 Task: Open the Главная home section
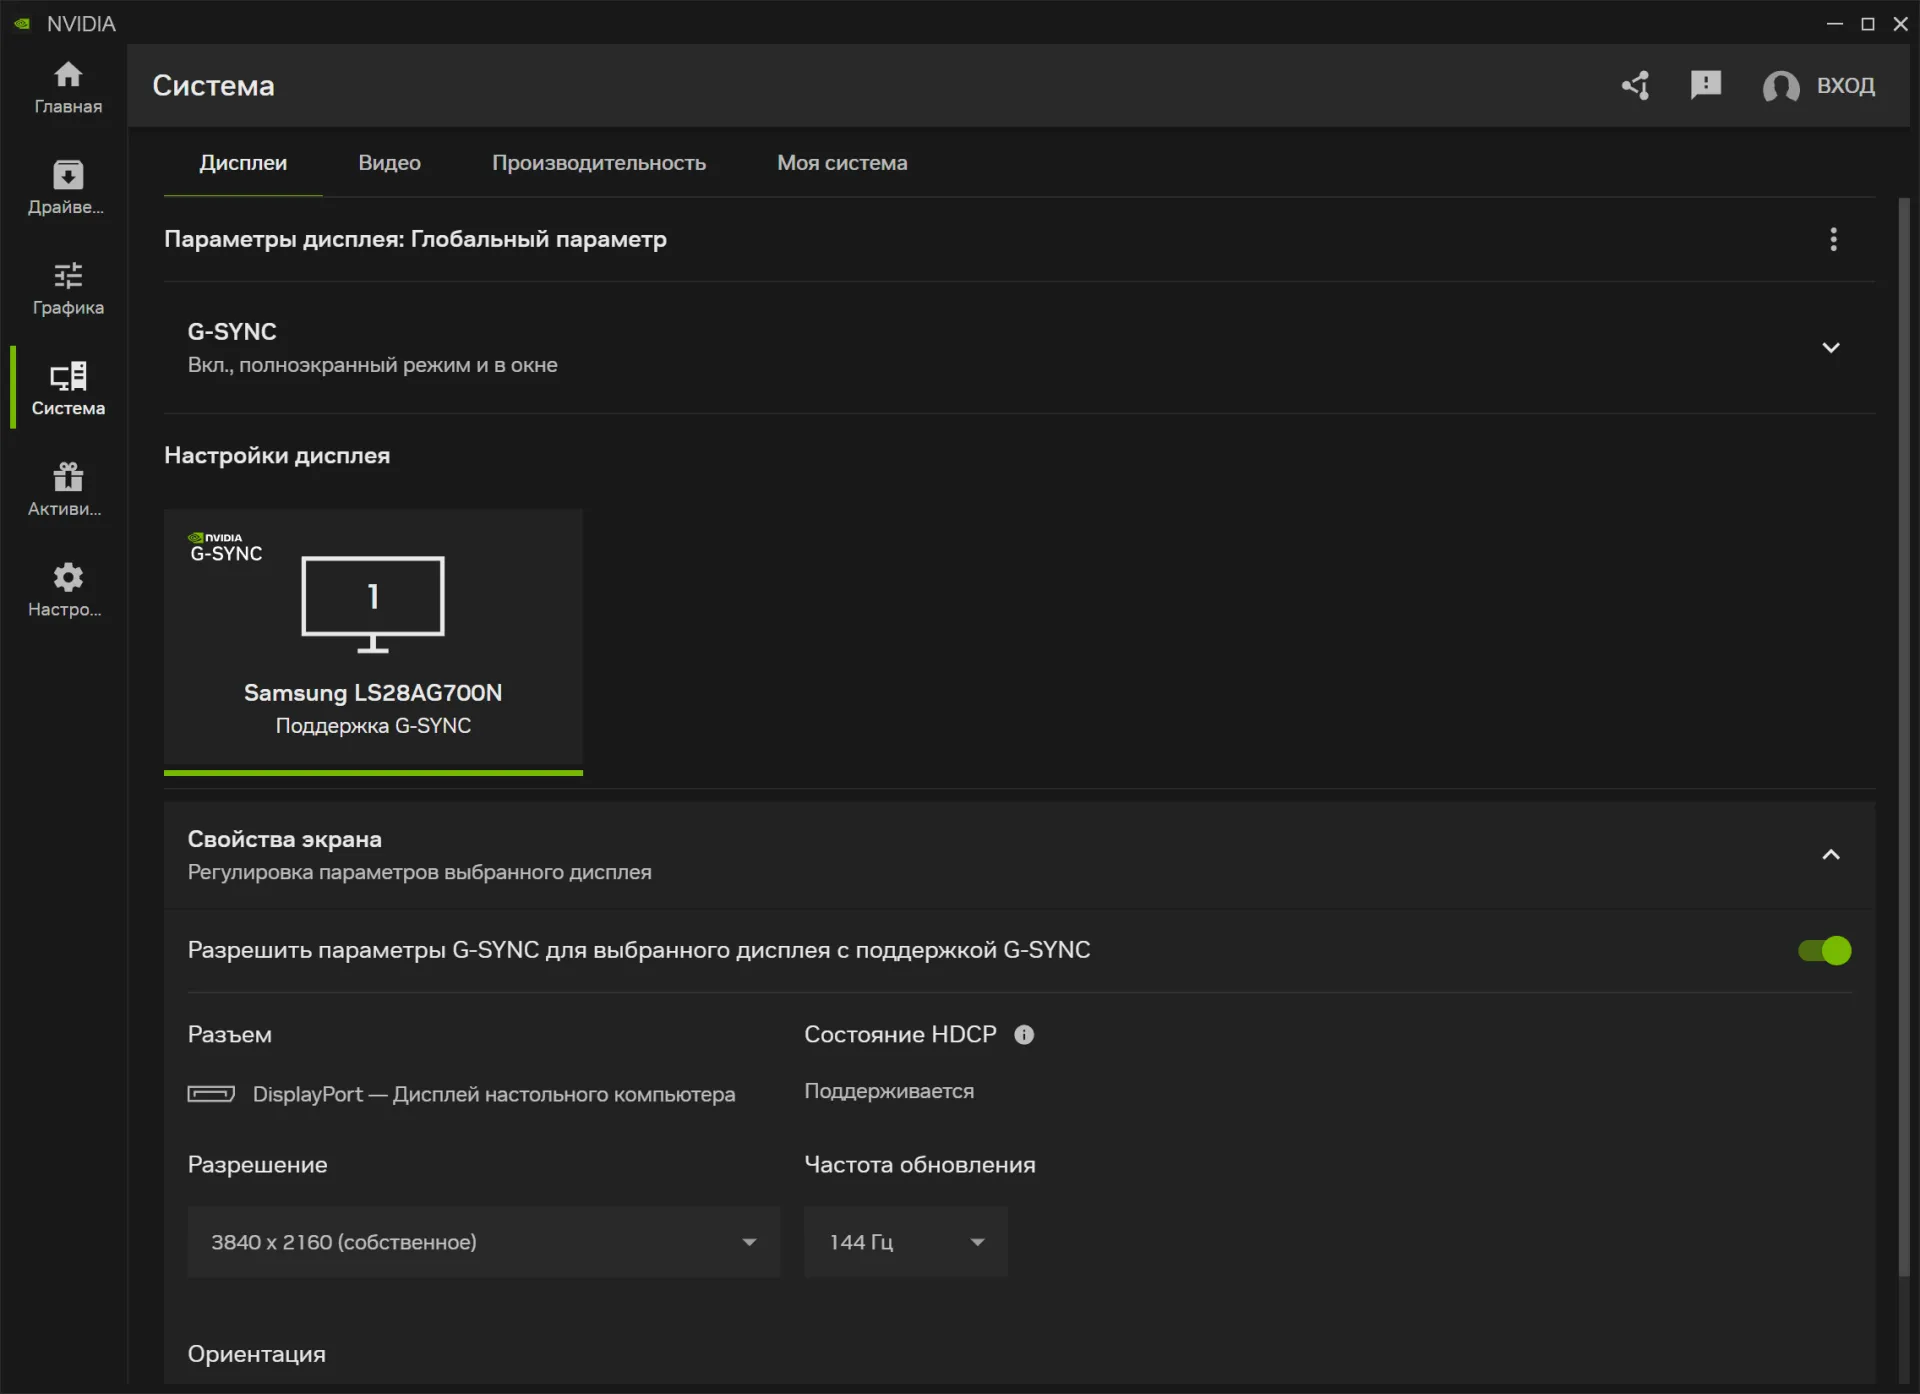68,87
